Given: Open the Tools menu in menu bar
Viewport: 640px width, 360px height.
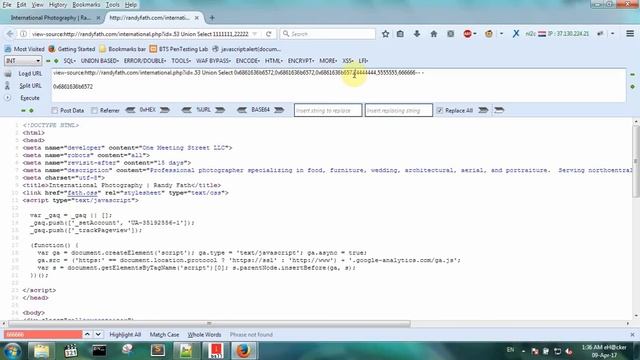Looking at the screenshot, I should pyautogui.click(x=112, y=5).
